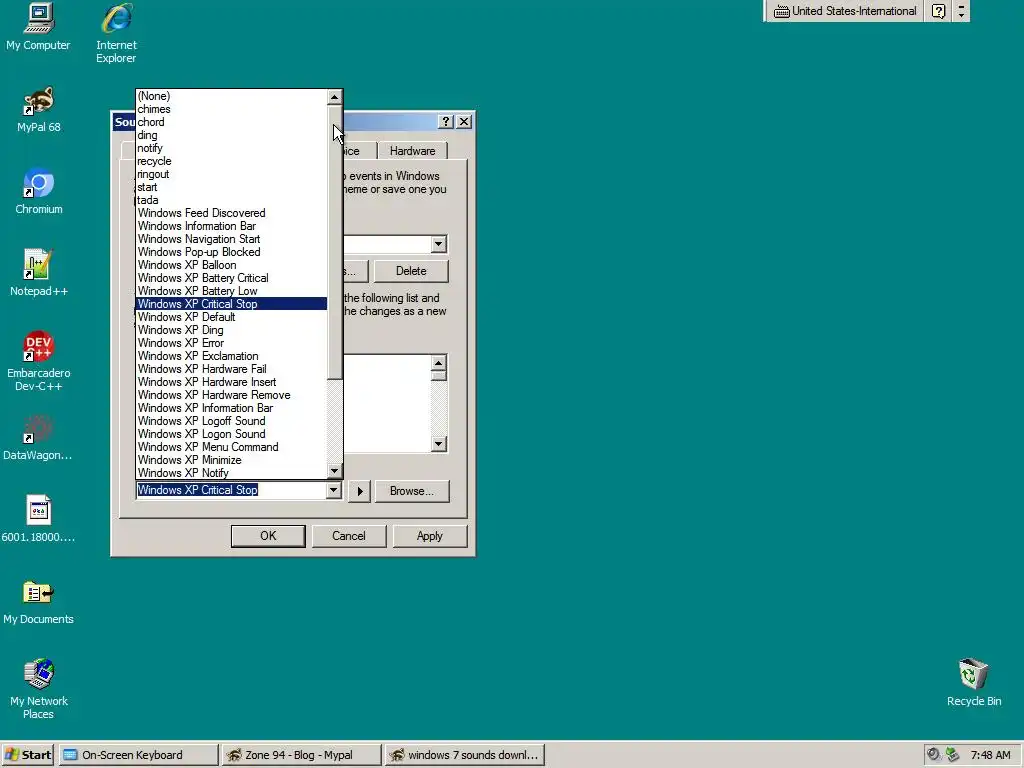Image resolution: width=1024 pixels, height=768 pixels.
Task: Pick Windows Pop-up Blocked sound
Action: [x=231, y=252]
